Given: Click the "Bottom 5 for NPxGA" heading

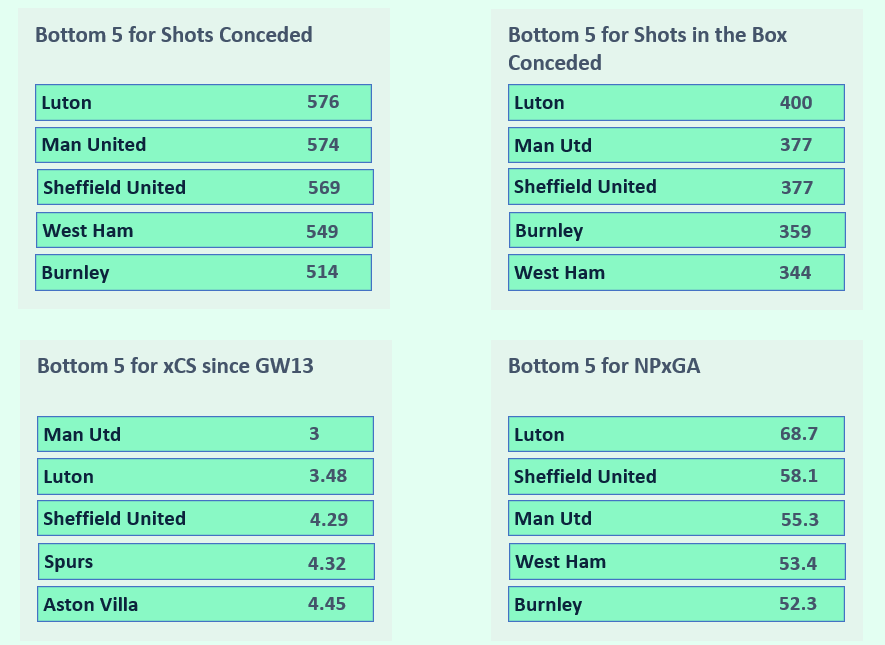Looking at the screenshot, I should coord(604,366).
